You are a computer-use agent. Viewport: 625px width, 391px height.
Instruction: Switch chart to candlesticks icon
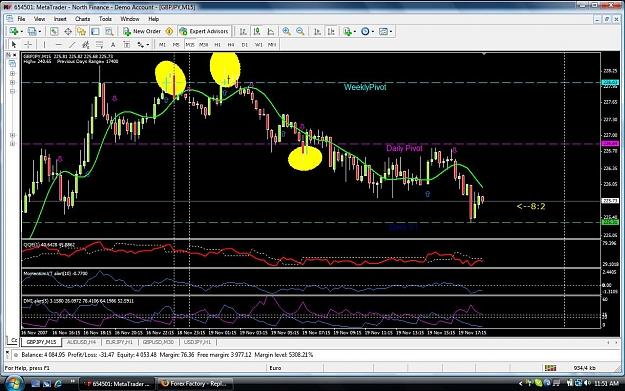(x=257, y=31)
